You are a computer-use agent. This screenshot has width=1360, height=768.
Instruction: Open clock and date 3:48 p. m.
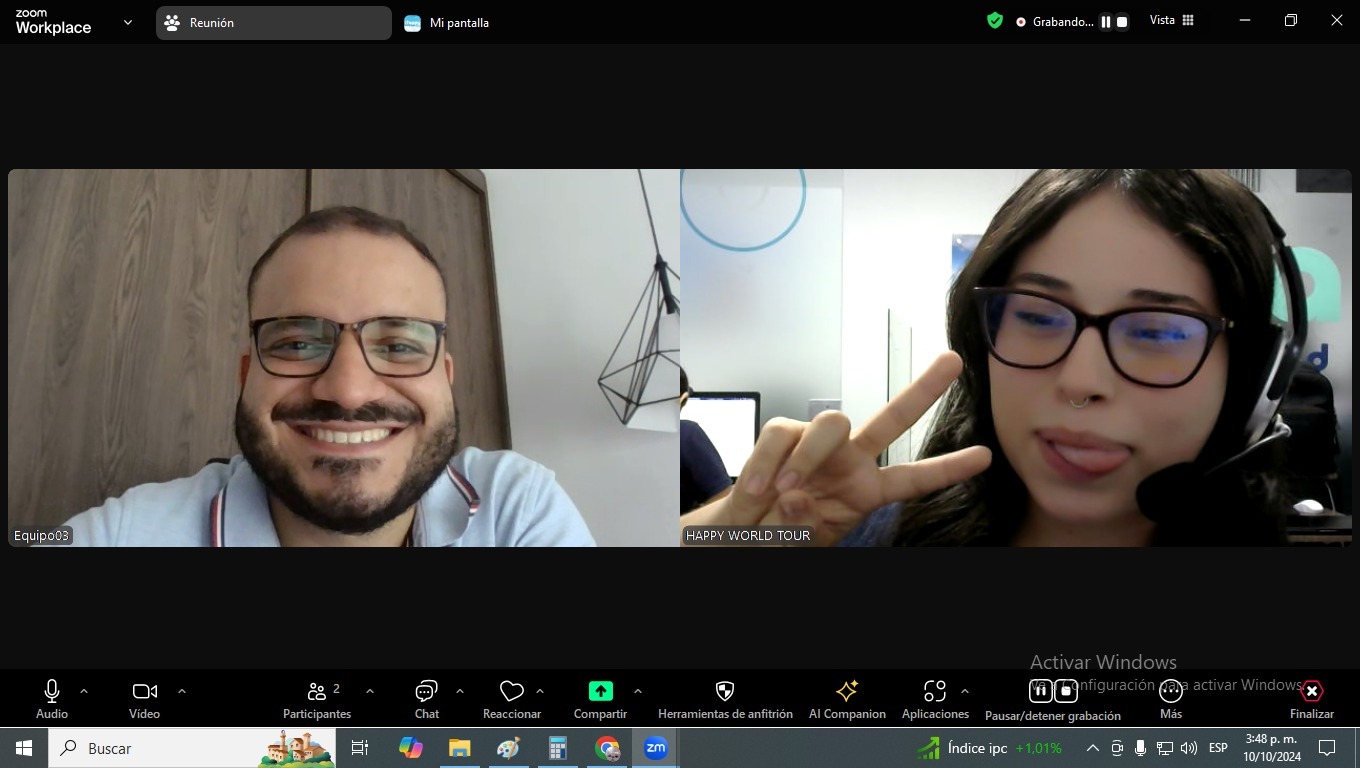coord(1272,748)
